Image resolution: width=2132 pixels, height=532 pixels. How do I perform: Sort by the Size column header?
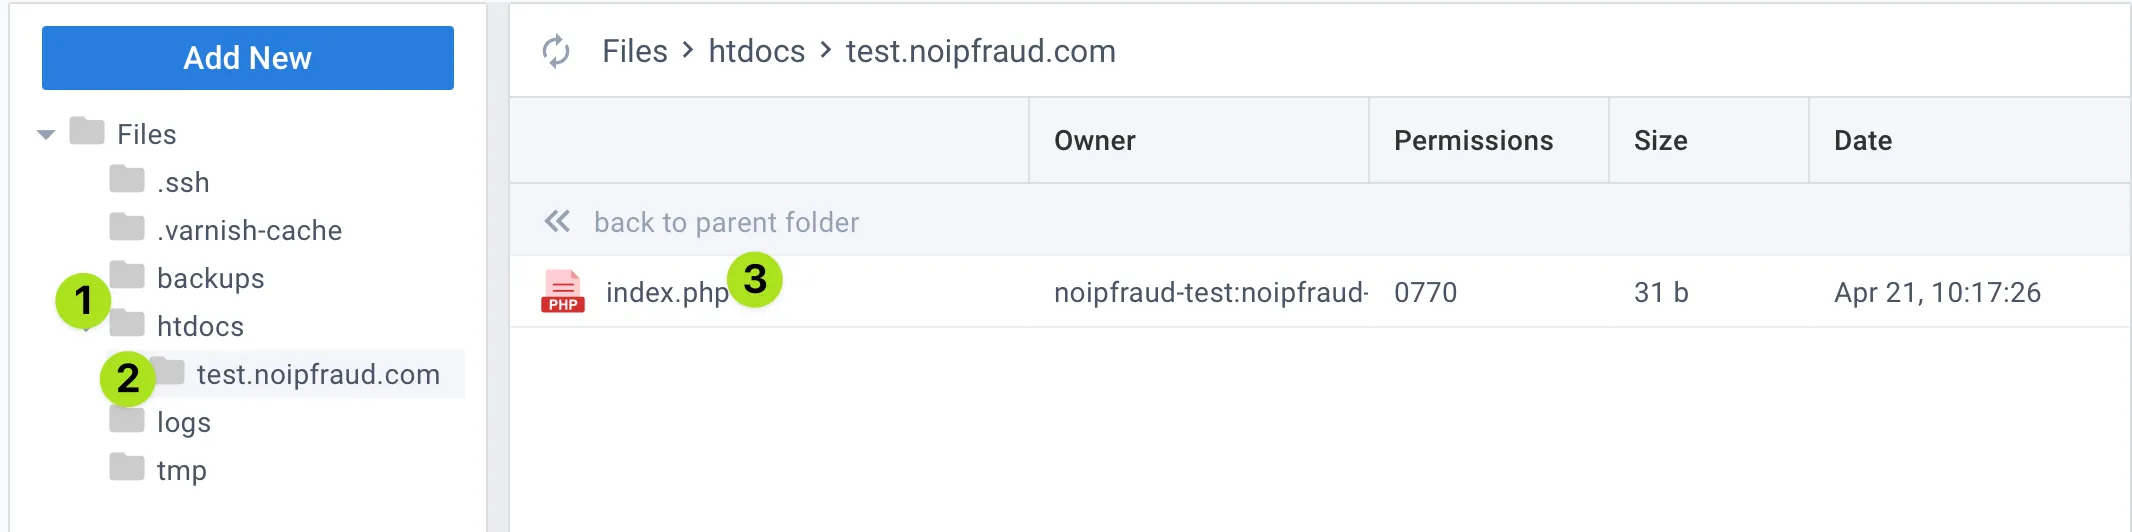coord(1661,141)
